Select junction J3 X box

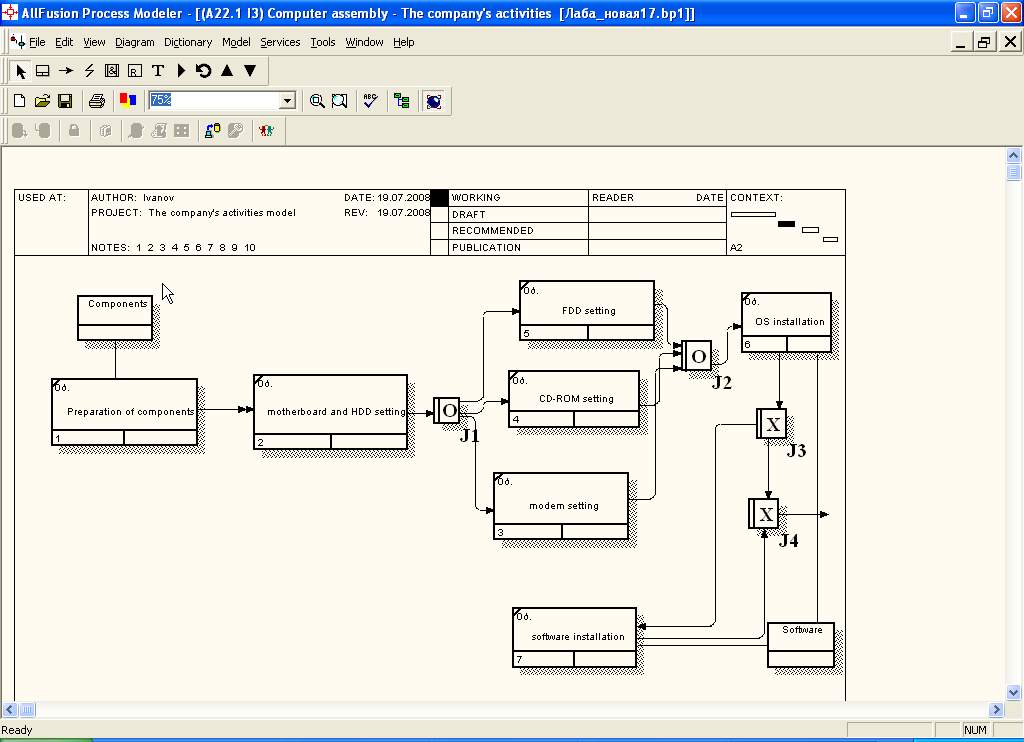(771, 424)
